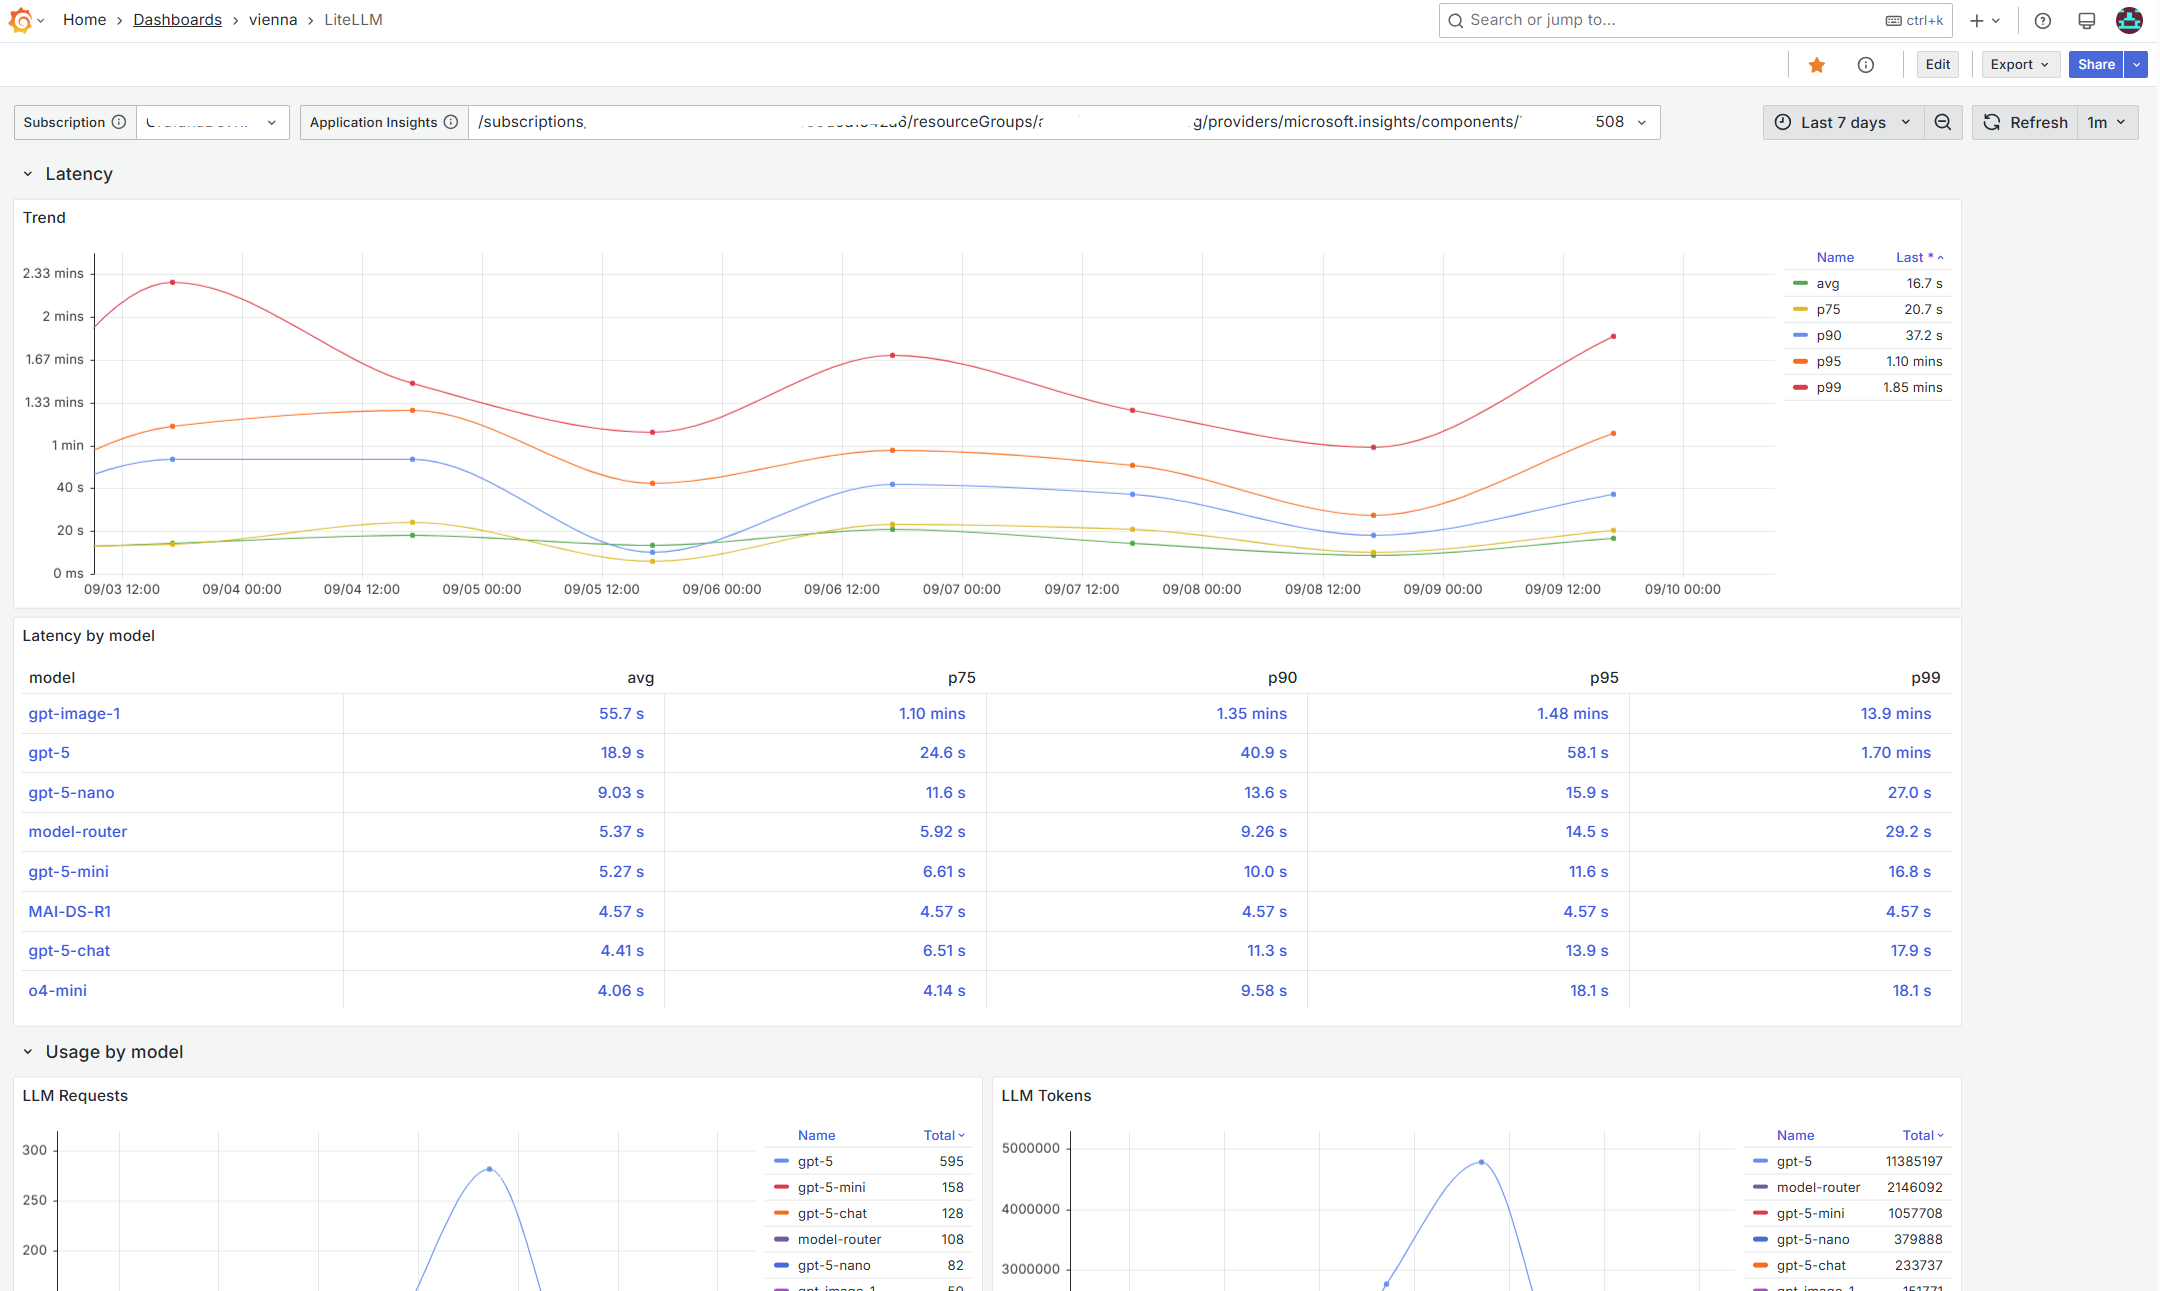Click the Edit button

click(x=1937, y=65)
